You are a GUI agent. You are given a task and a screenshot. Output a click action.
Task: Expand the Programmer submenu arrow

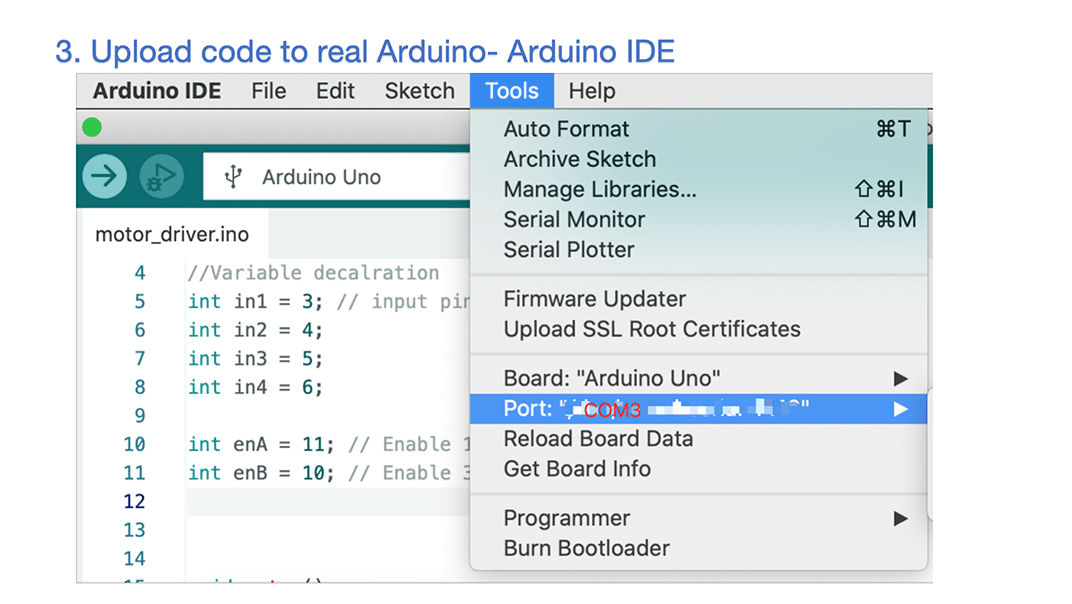900,518
